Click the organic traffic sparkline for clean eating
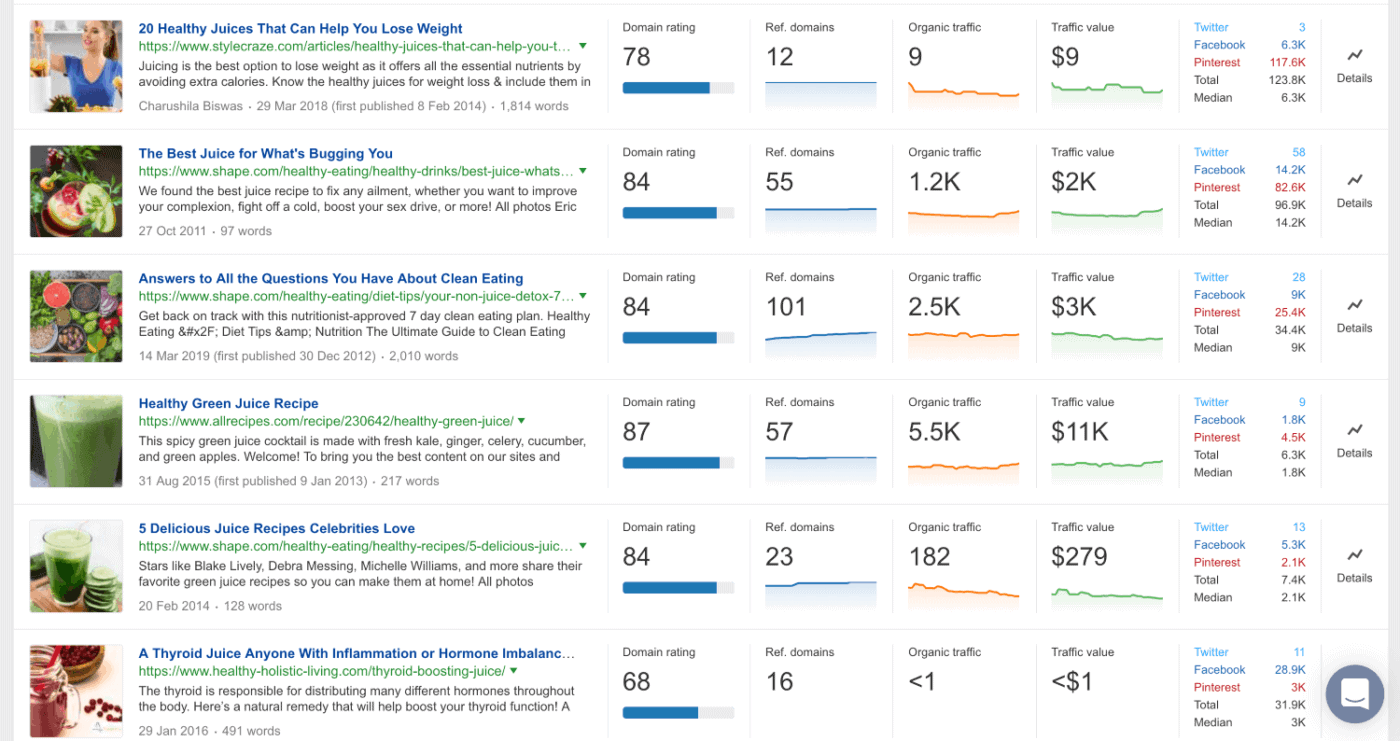Viewport: 1400px width, 741px height. [963, 343]
